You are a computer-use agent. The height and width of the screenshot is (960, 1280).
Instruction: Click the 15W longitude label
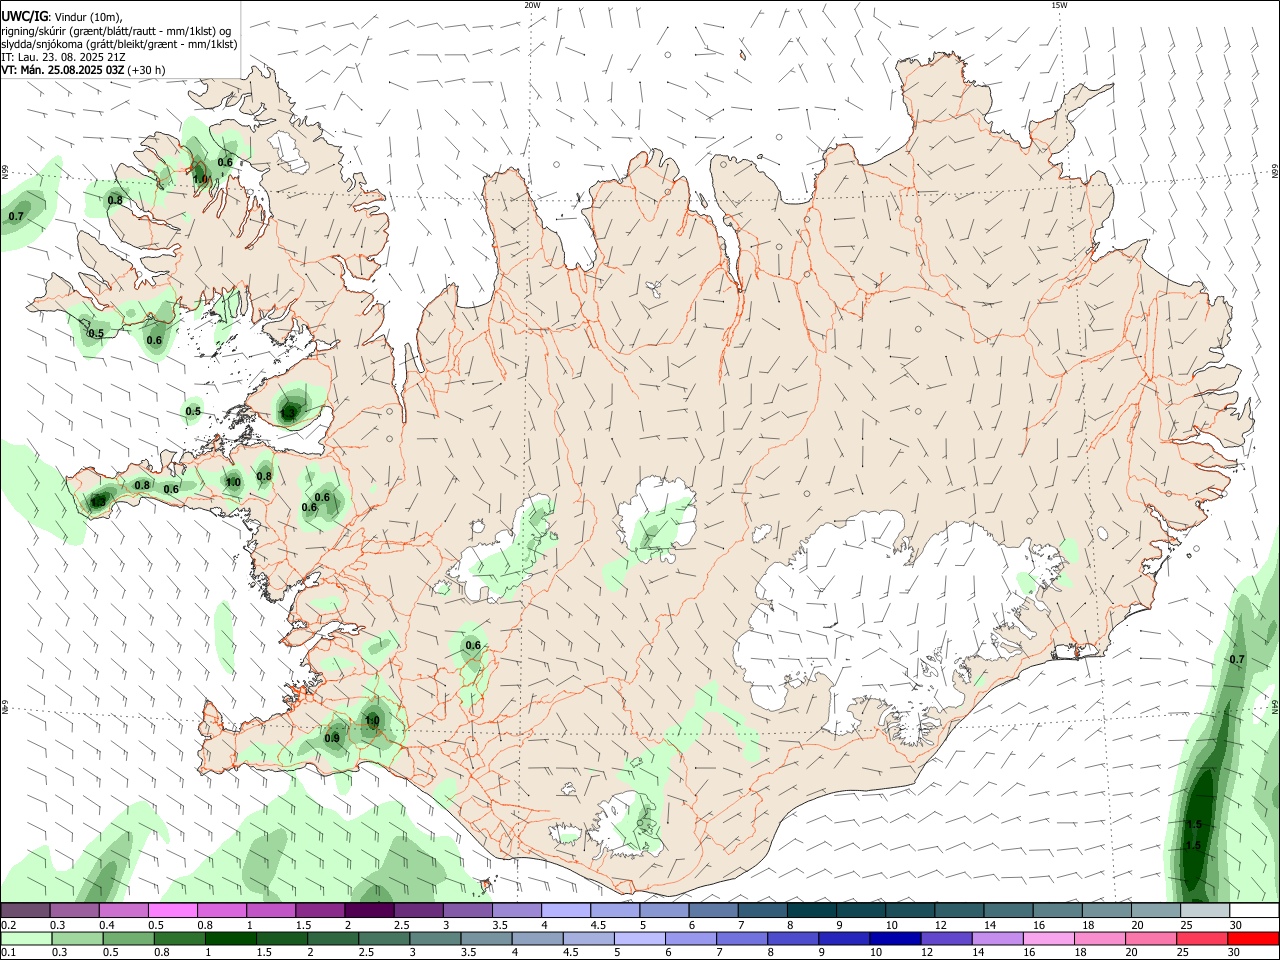1059,5
